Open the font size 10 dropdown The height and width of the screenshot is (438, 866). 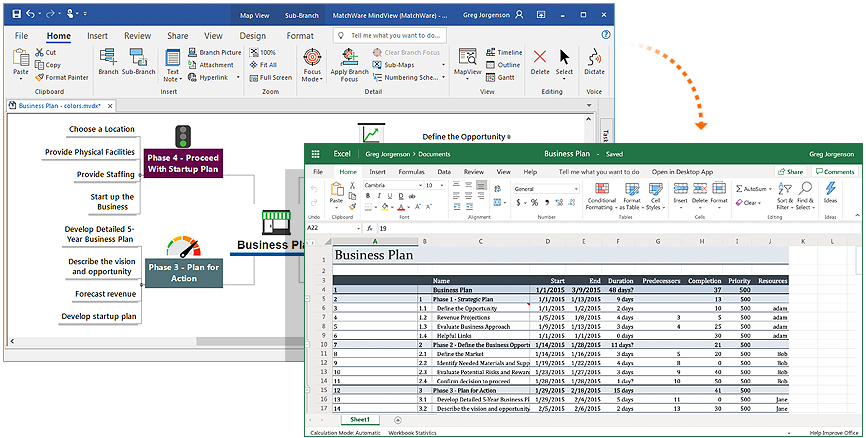[x=442, y=186]
